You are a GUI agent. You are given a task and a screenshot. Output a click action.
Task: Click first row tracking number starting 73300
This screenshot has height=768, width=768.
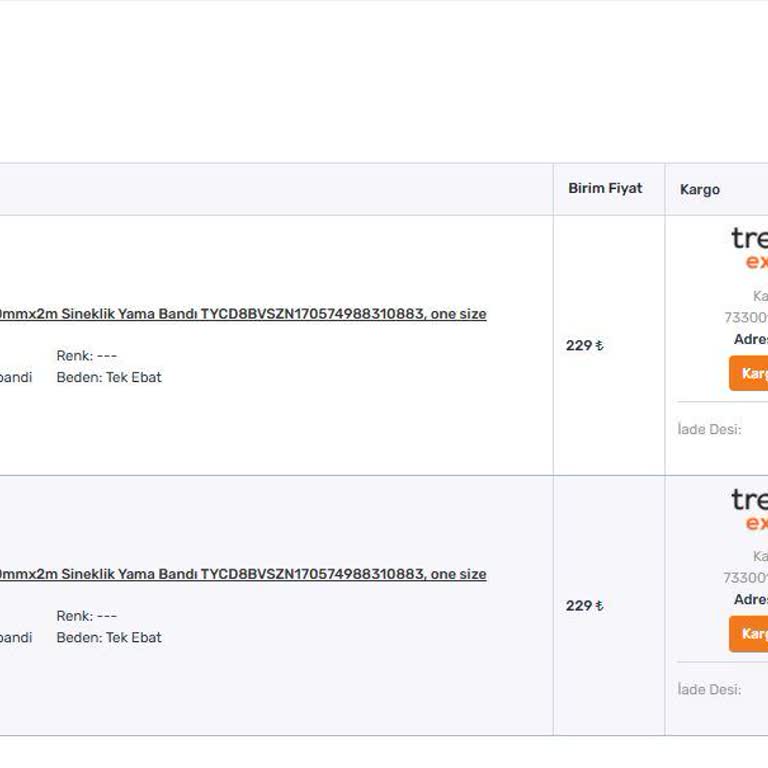click(746, 318)
